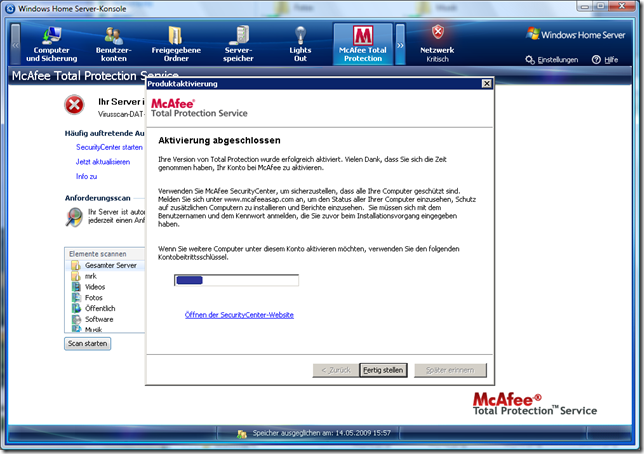Click the console title bar icon
The height and width of the screenshot is (454, 644).
tap(10, 8)
